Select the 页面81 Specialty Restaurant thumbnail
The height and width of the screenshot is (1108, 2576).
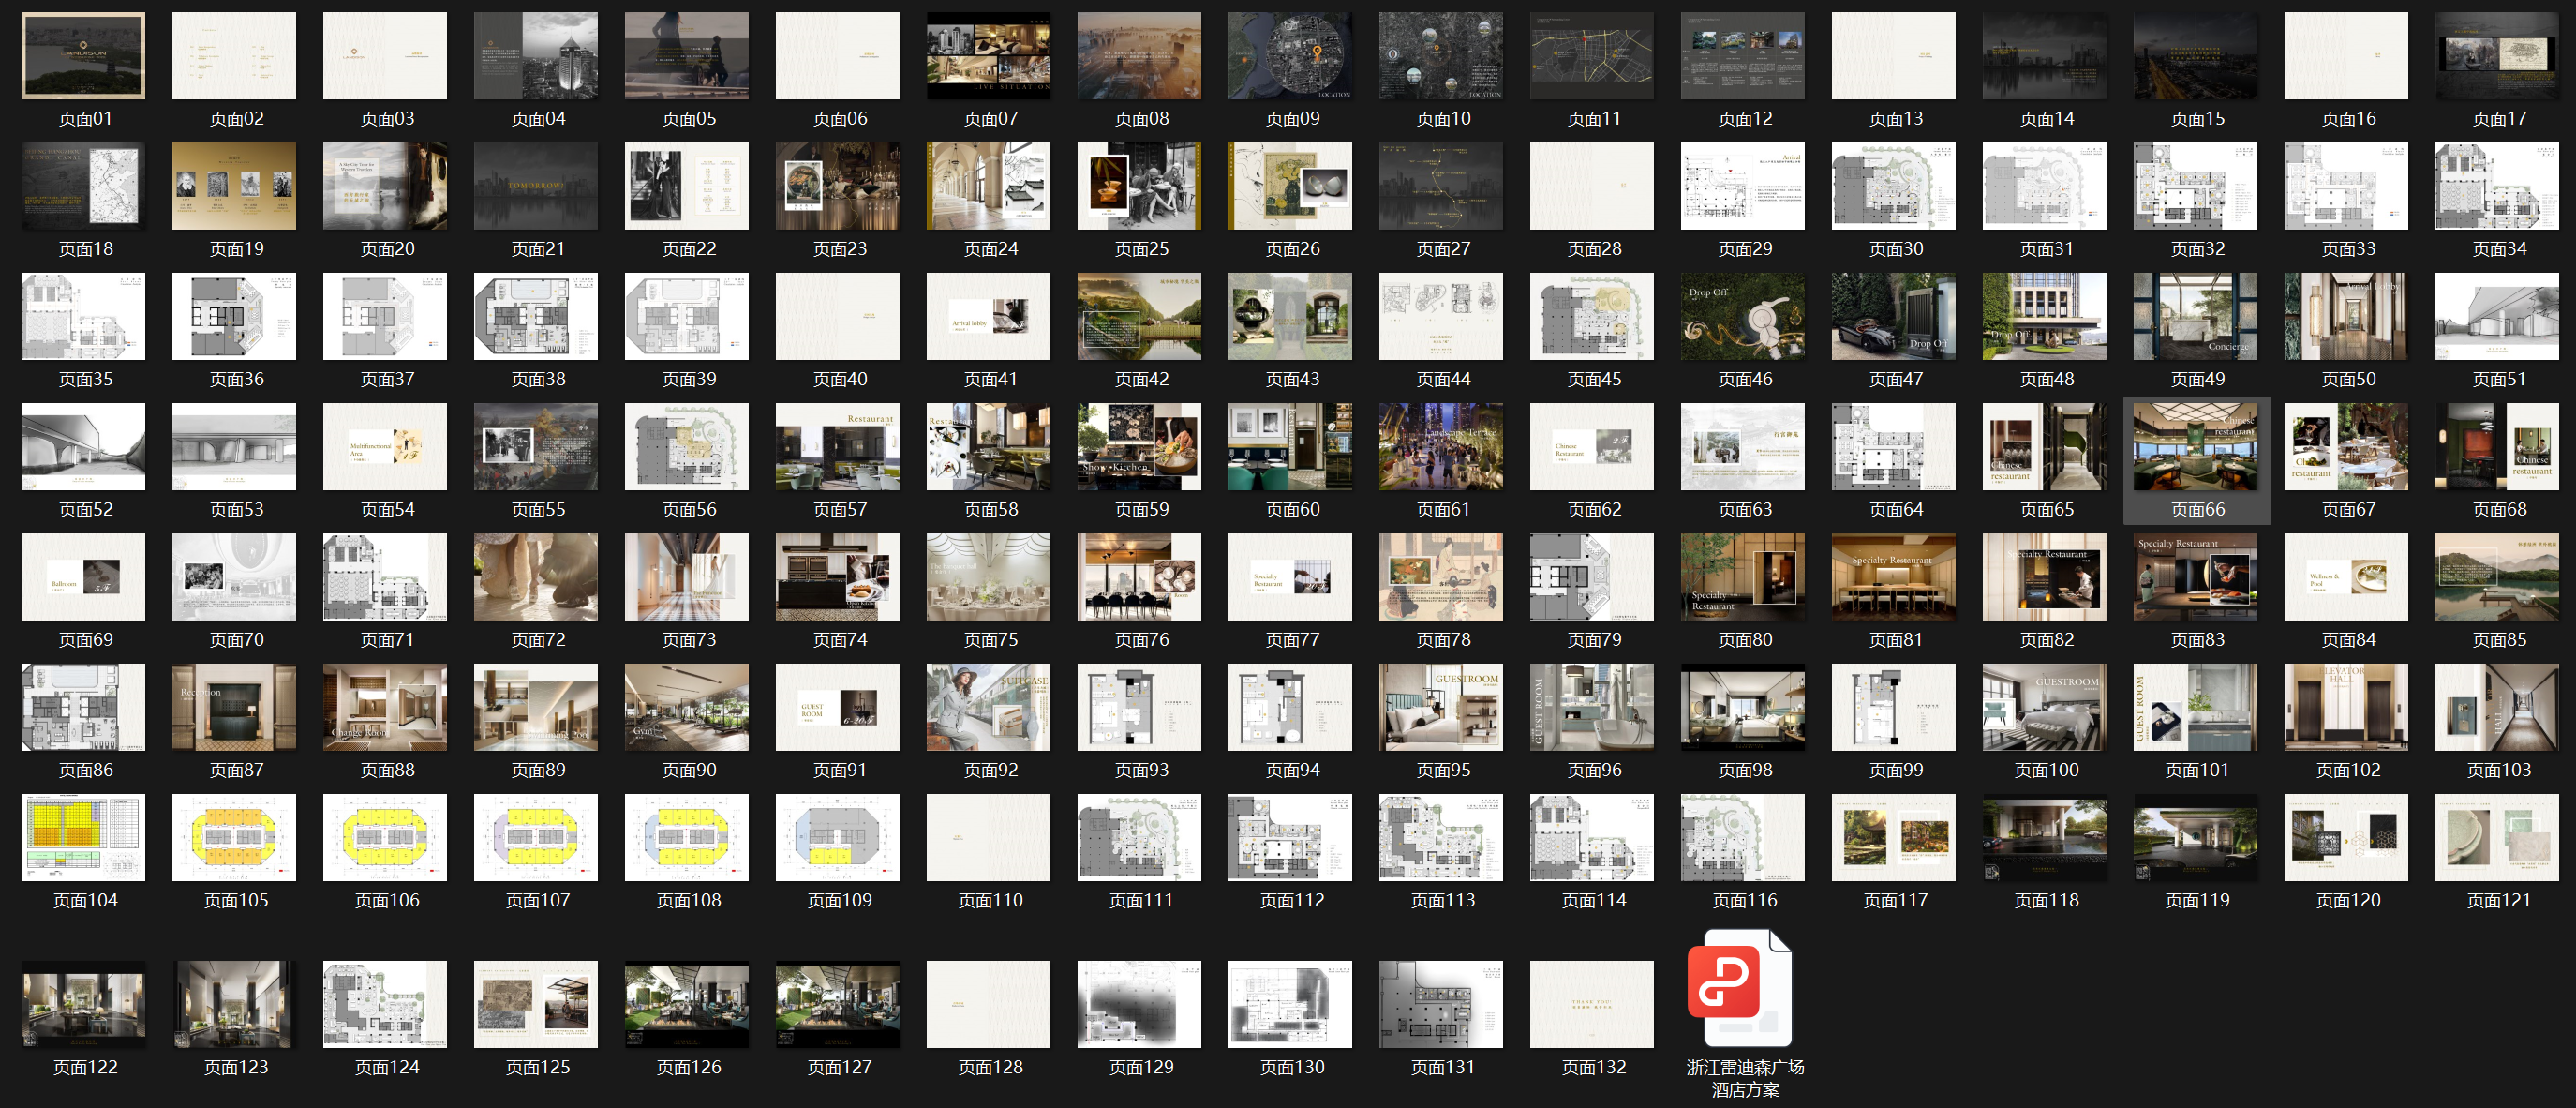1894,577
